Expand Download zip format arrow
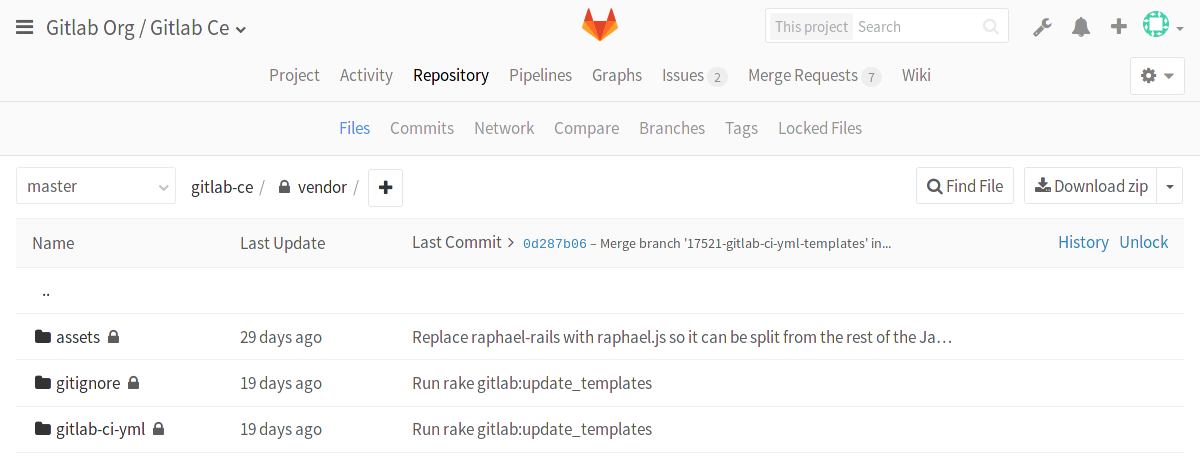 point(1170,186)
